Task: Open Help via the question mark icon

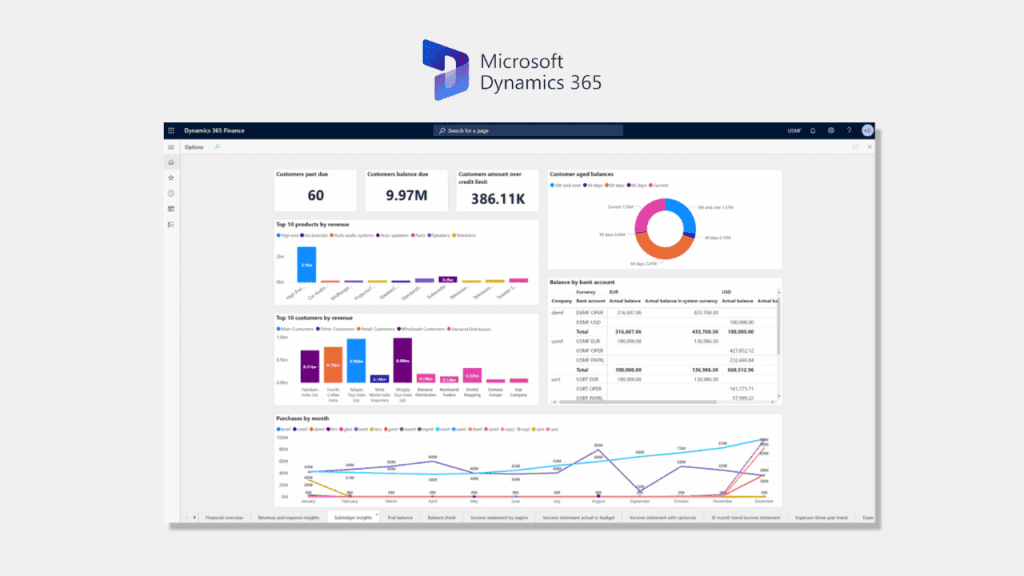Action: 849,130
